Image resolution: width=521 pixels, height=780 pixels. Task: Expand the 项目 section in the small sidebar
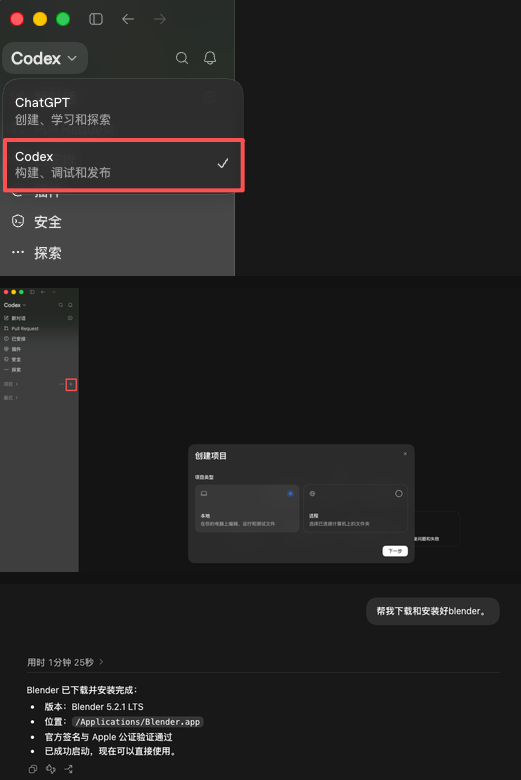coord(11,384)
